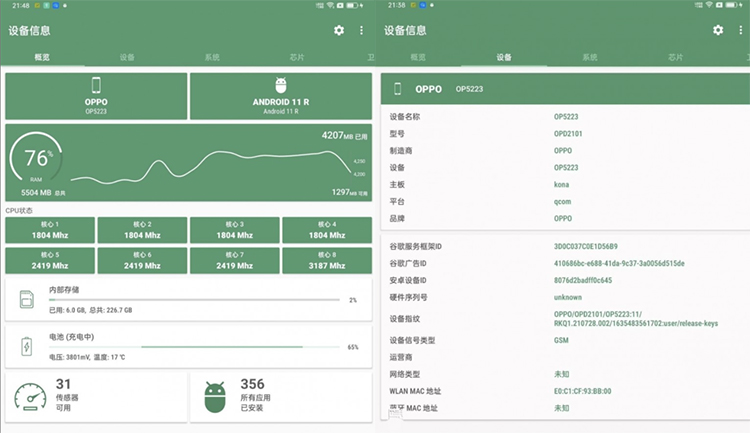Tap 设备信息 title in left screen
Viewport: 750px width, 433px height.
point(29,31)
